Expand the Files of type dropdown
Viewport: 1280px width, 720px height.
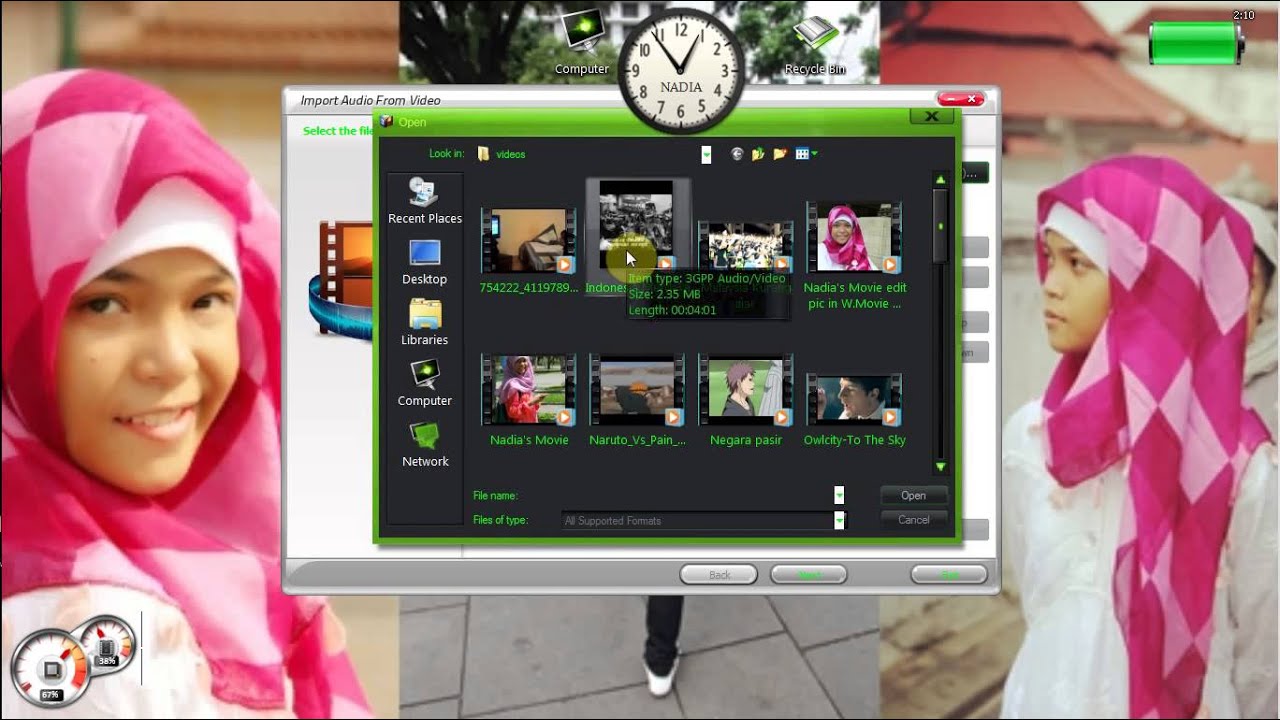pyautogui.click(x=839, y=520)
